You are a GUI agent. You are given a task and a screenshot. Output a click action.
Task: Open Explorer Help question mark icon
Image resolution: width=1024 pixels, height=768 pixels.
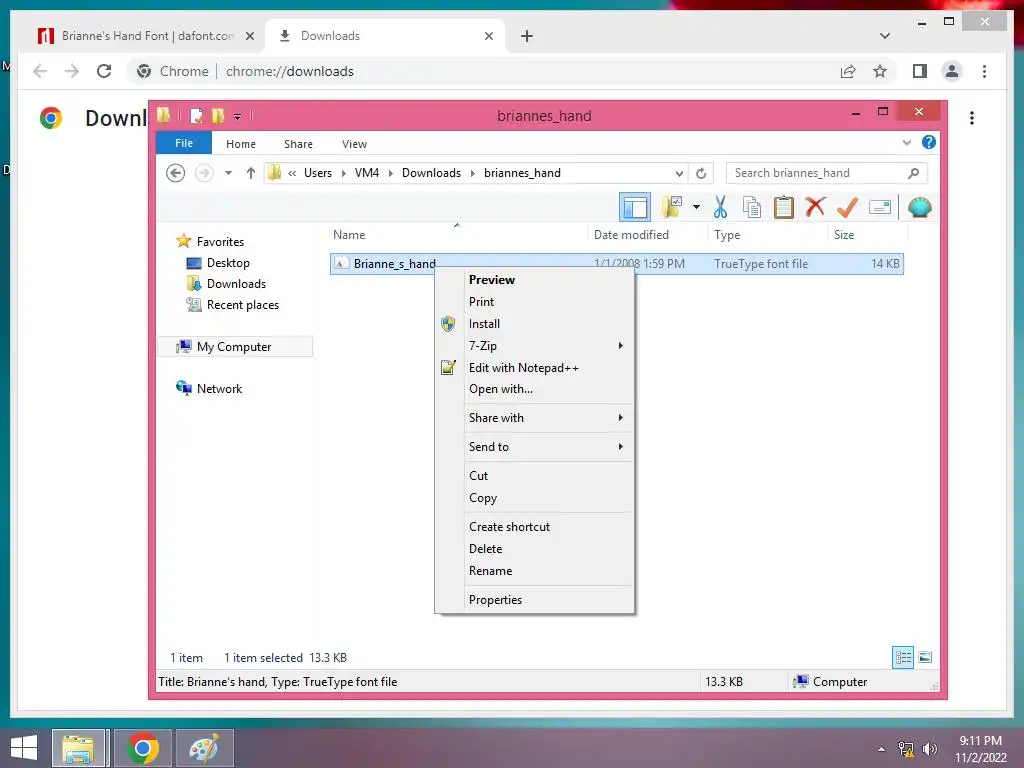[x=928, y=142]
